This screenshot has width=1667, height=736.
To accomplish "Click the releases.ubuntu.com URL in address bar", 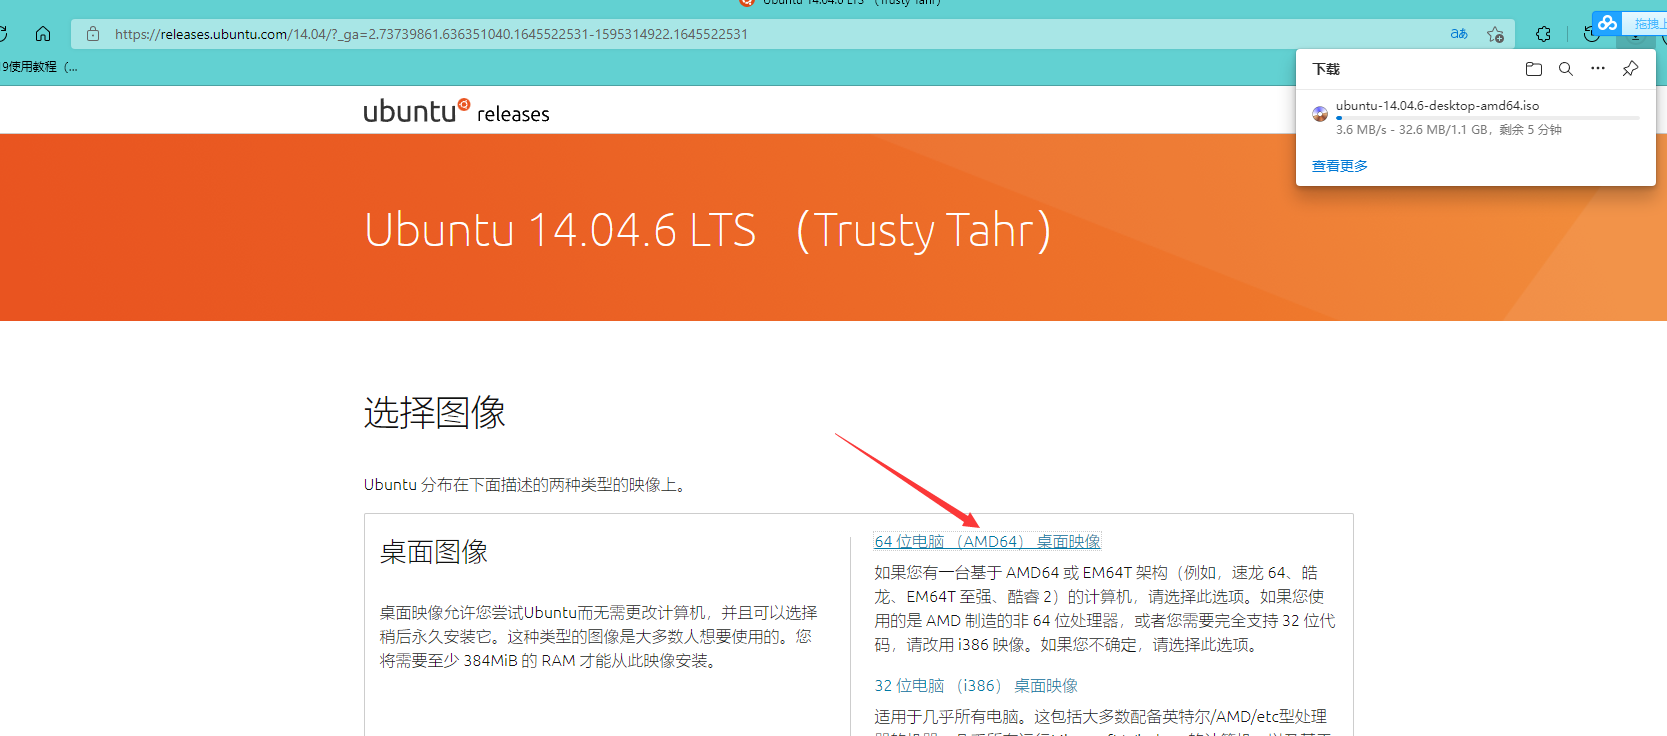I will click(x=431, y=34).
